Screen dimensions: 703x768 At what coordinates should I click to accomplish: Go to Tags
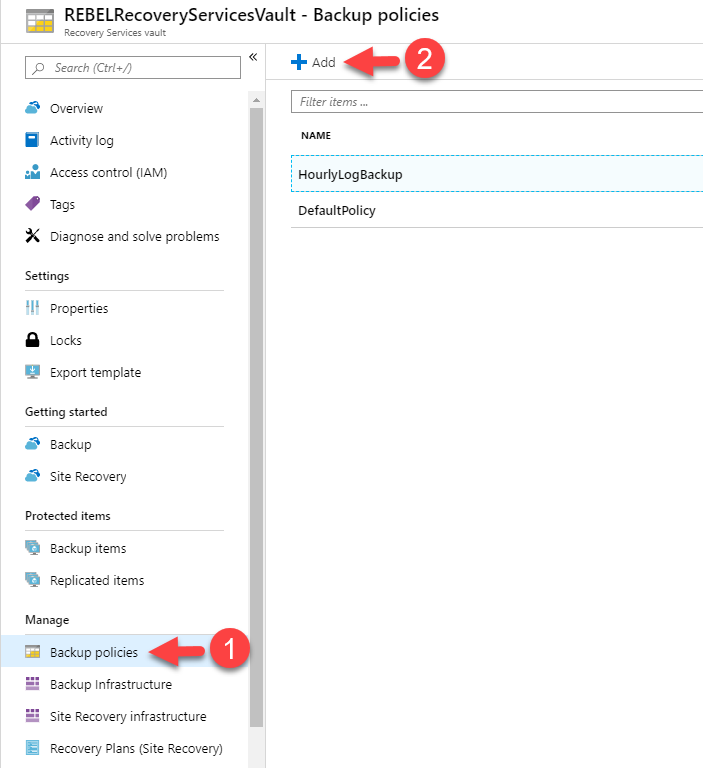[x=62, y=205]
